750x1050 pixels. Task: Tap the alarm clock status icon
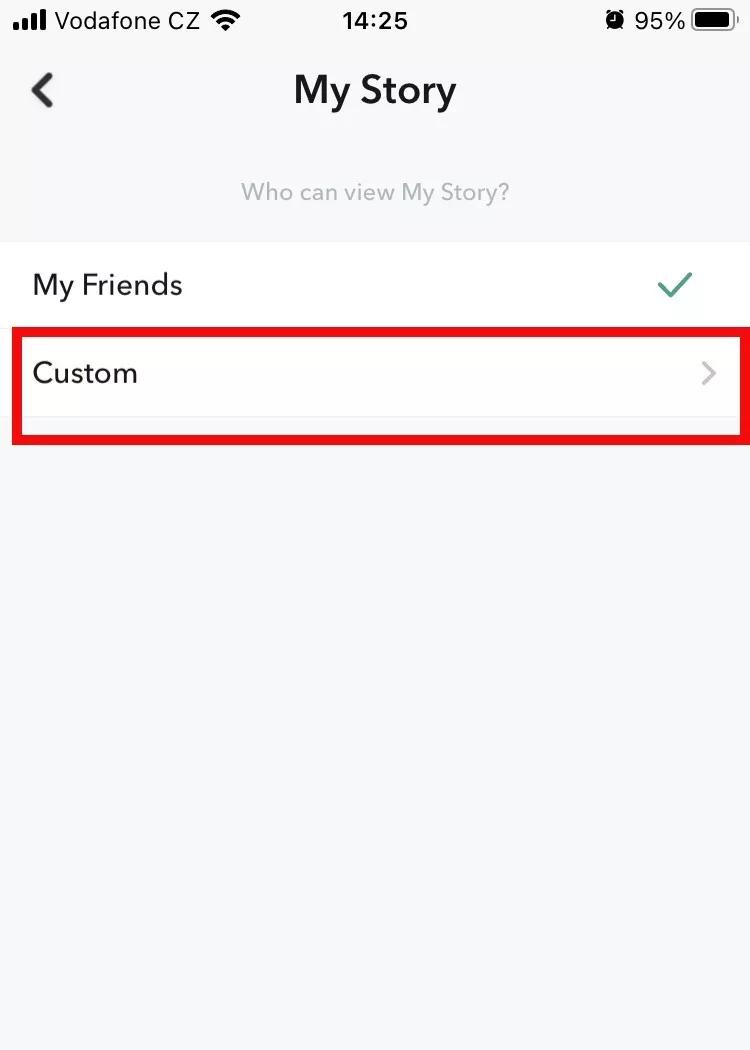614,20
